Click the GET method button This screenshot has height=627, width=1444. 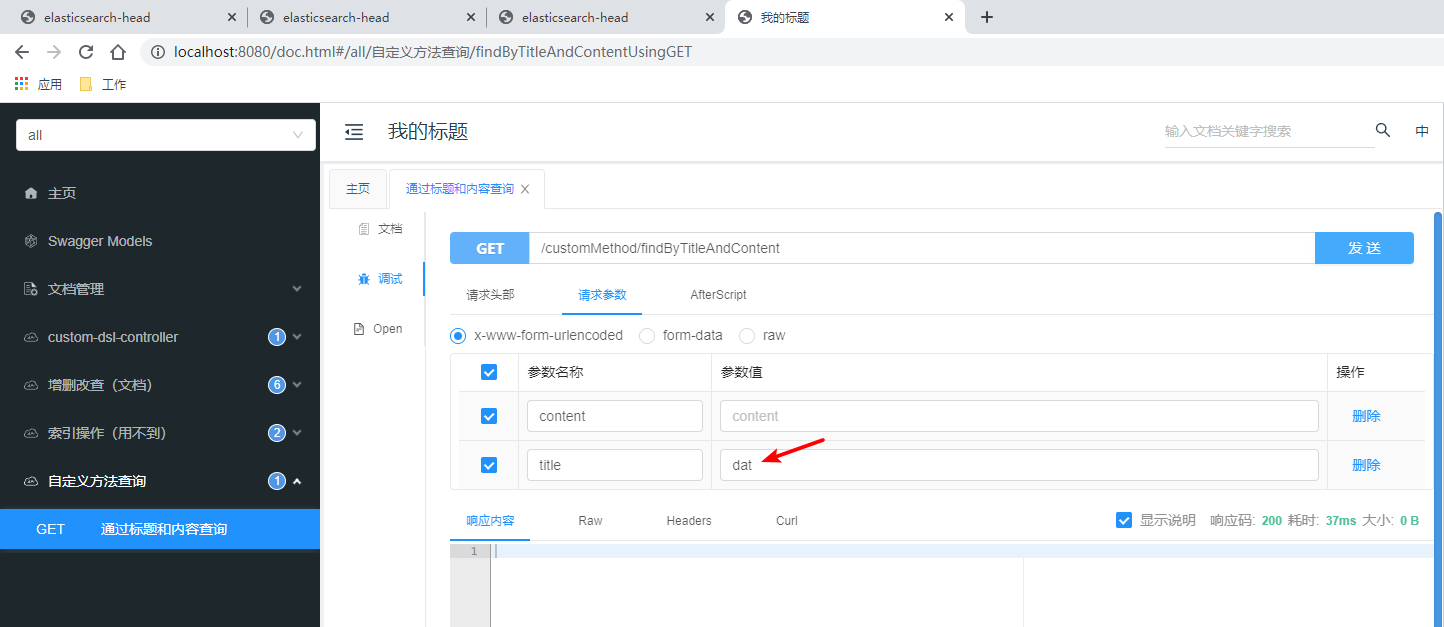(x=489, y=248)
